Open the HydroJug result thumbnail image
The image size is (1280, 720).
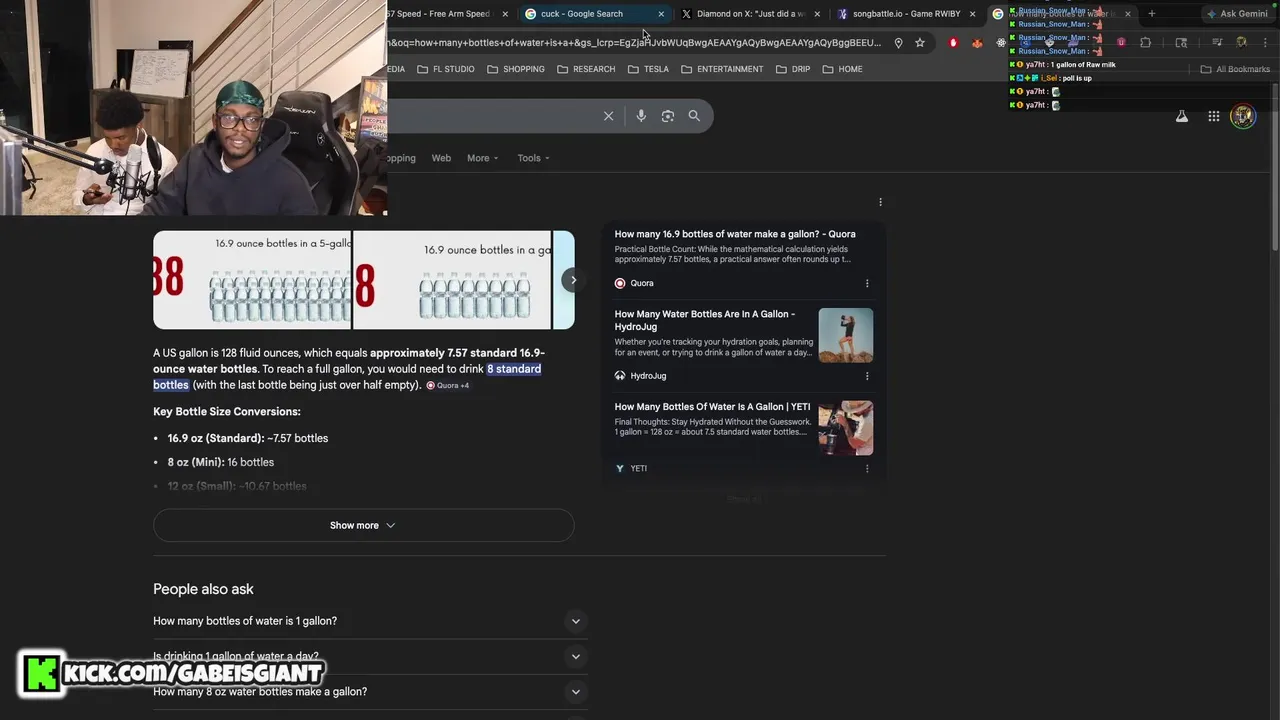click(x=846, y=335)
